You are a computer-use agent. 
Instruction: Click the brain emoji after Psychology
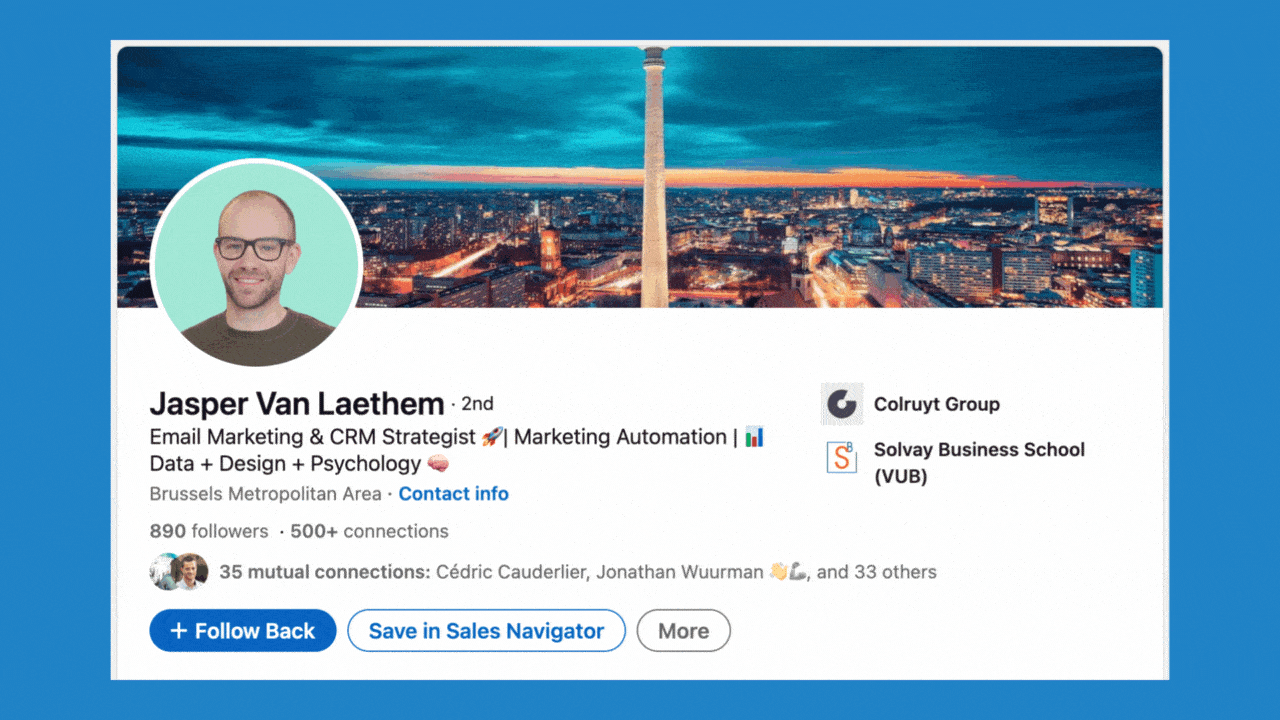tap(438, 464)
